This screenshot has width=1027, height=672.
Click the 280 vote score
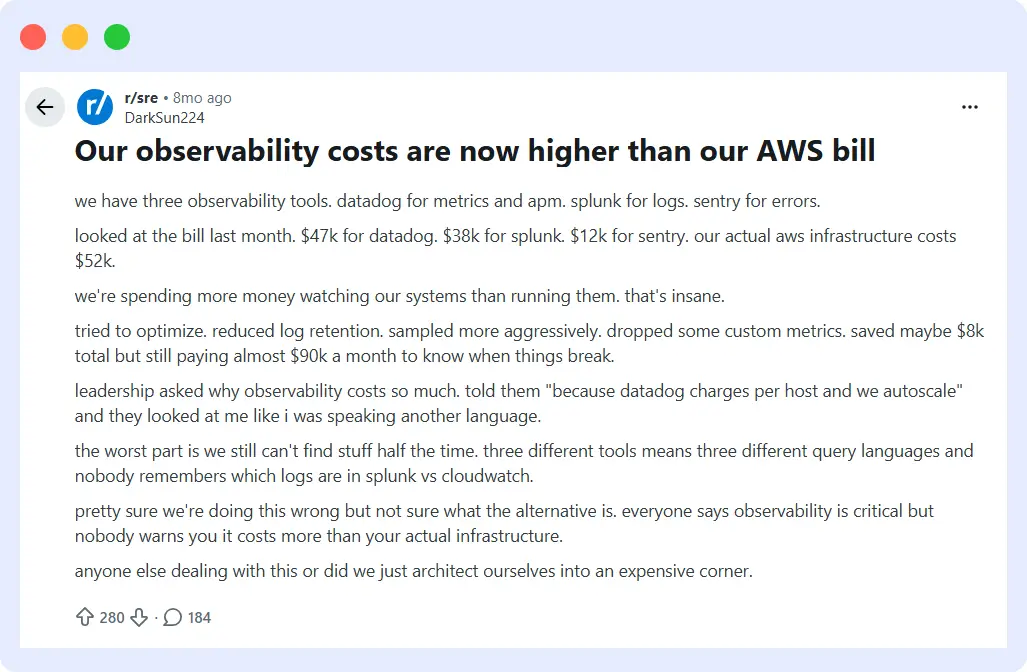click(112, 618)
